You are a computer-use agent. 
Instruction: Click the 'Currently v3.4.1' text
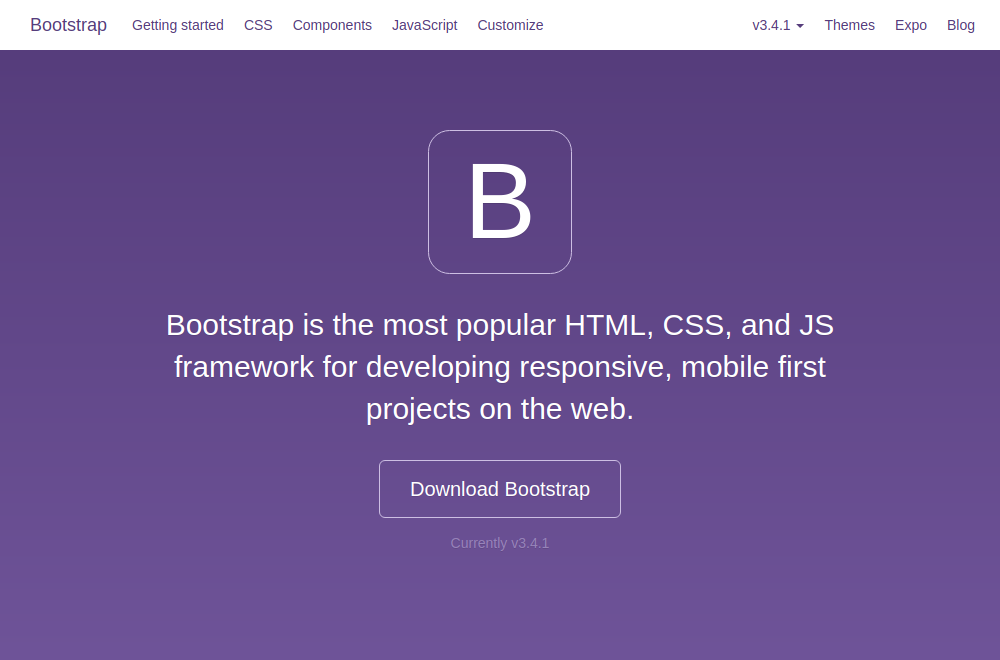(x=500, y=543)
